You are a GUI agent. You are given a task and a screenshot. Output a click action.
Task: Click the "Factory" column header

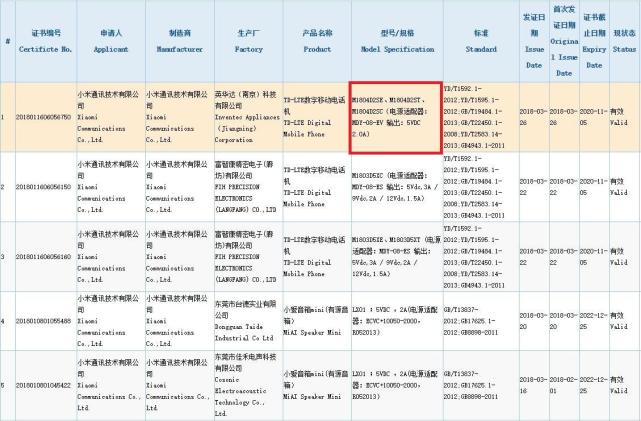coord(249,41)
